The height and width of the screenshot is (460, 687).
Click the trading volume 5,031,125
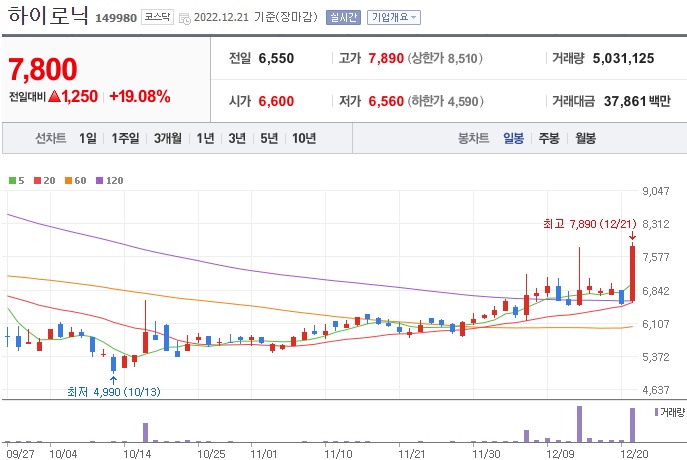pyautogui.click(x=623, y=58)
